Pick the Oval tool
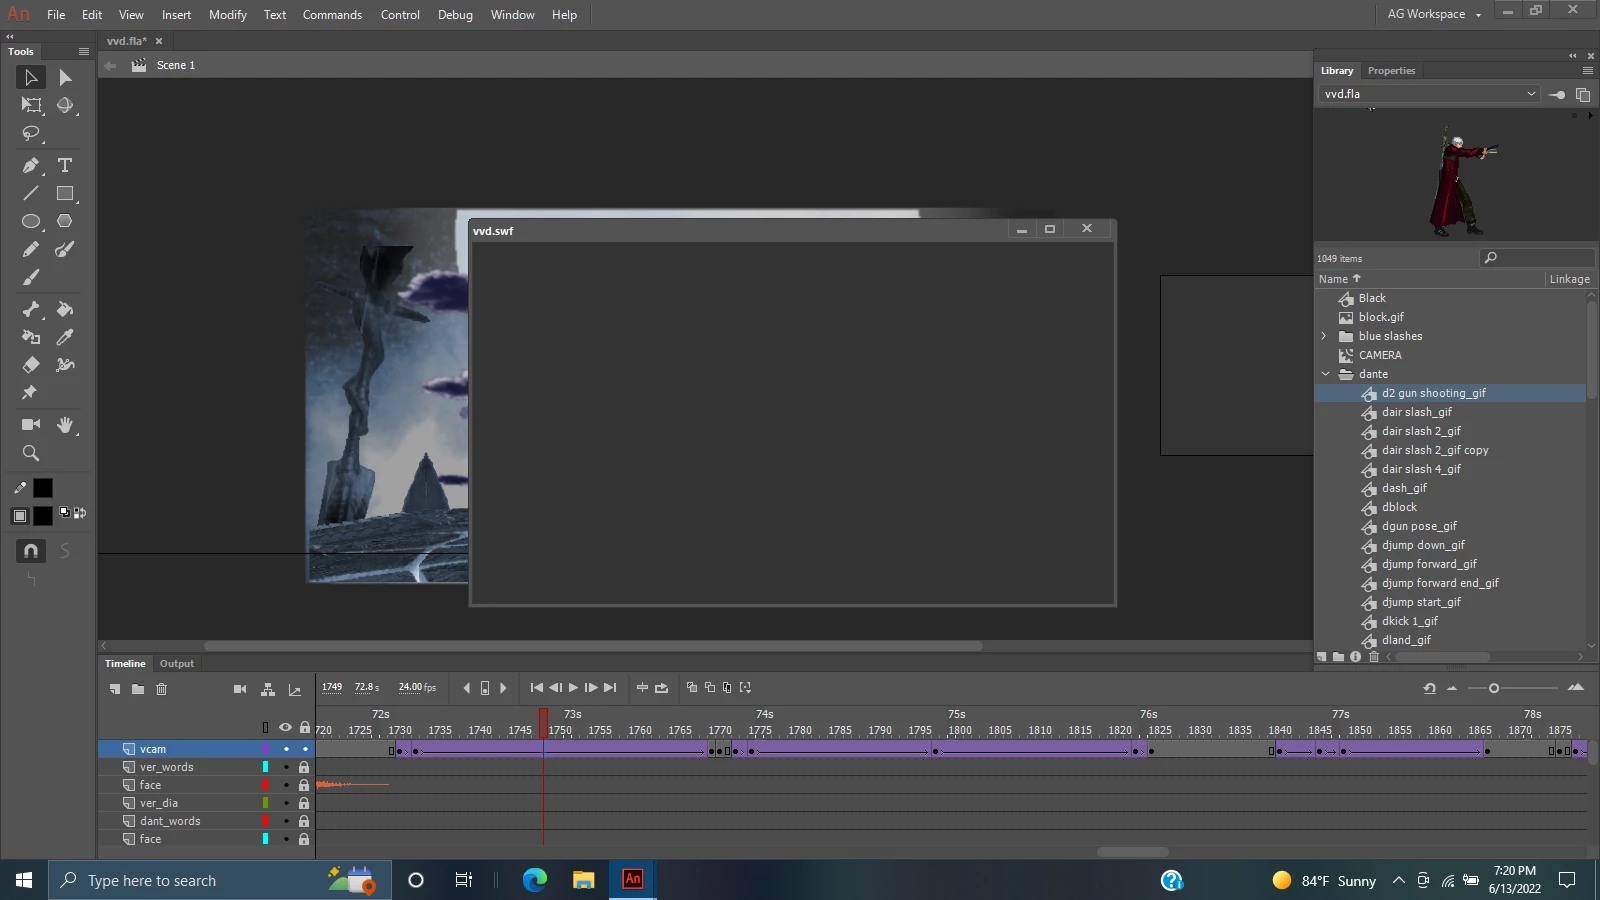 (x=31, y=221)
